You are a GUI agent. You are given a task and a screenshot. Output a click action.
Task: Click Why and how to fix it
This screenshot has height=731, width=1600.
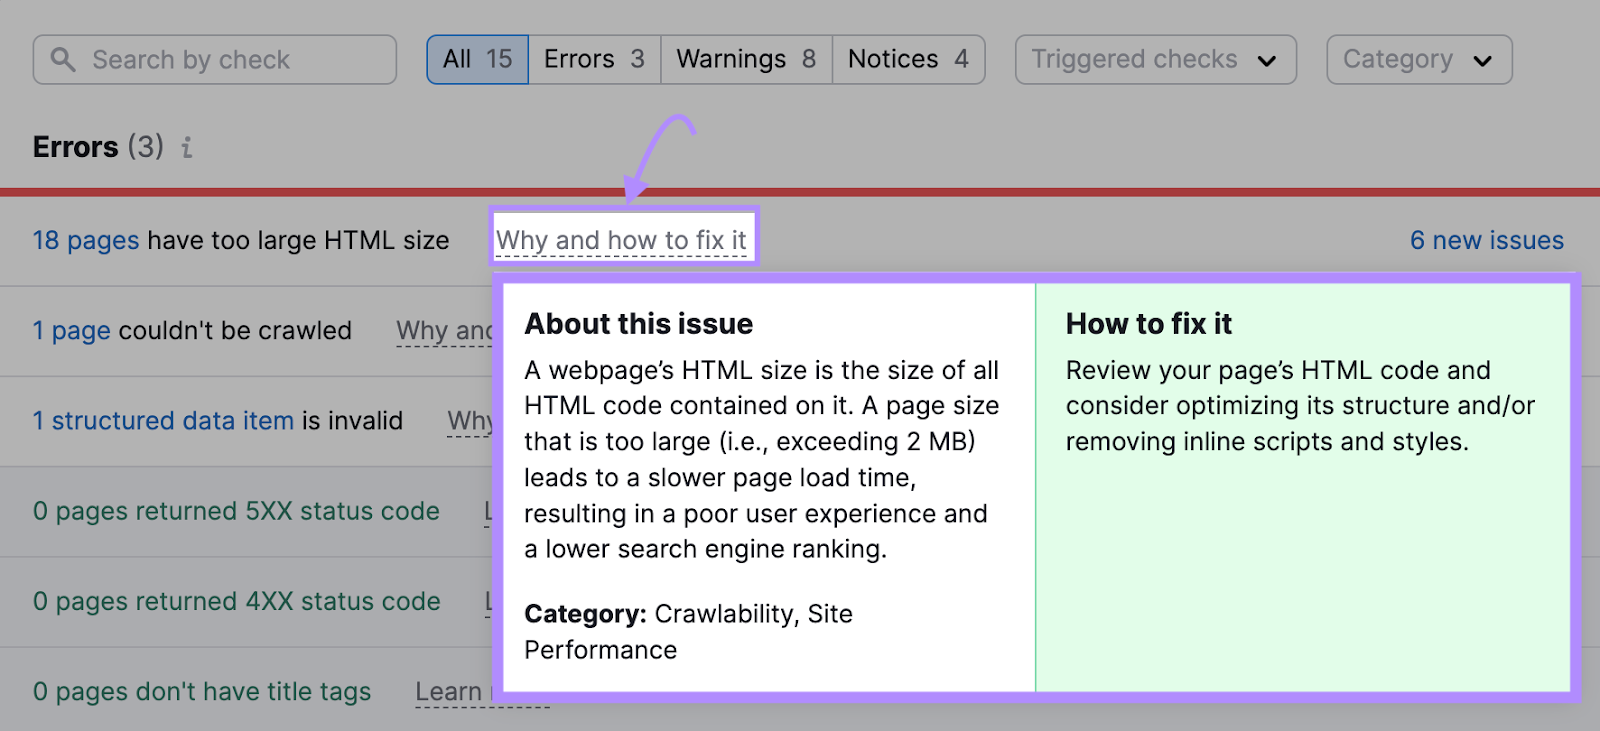coord(622,241)
